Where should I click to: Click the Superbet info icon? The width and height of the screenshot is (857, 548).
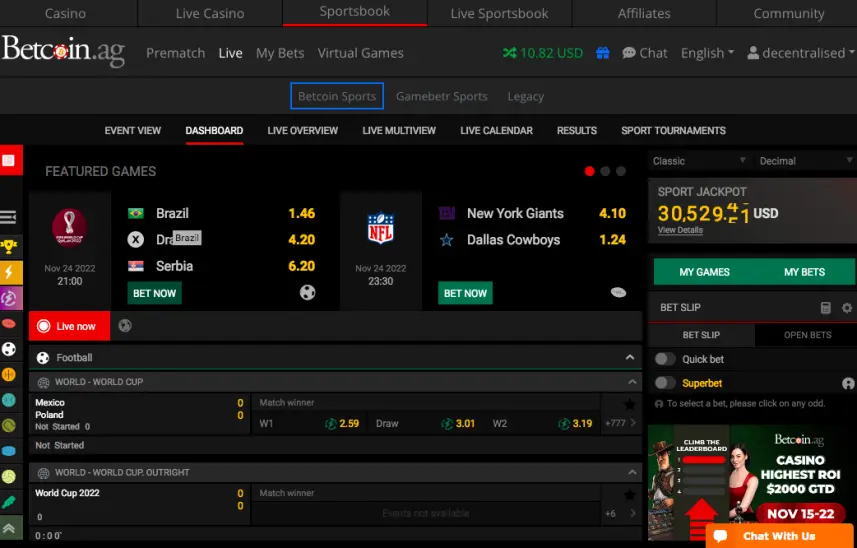click(x=848, y=384)
